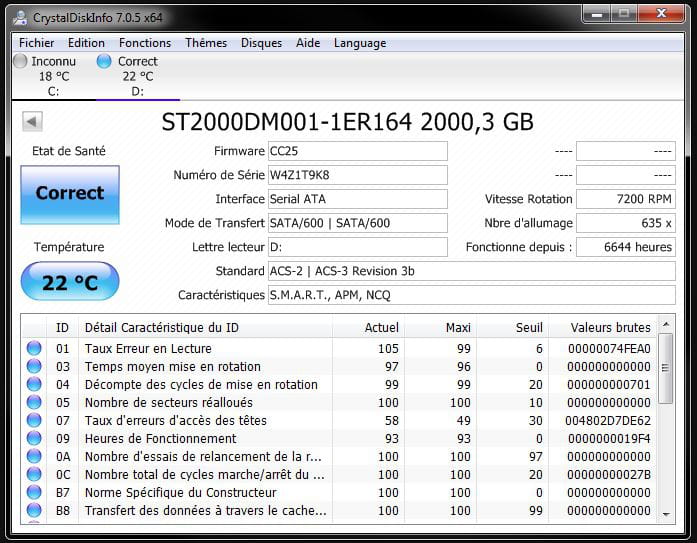Viewport: 697px width, 543px height.
Task: Click status orb for ID 09 row
Action: click(x=34, y=439)
